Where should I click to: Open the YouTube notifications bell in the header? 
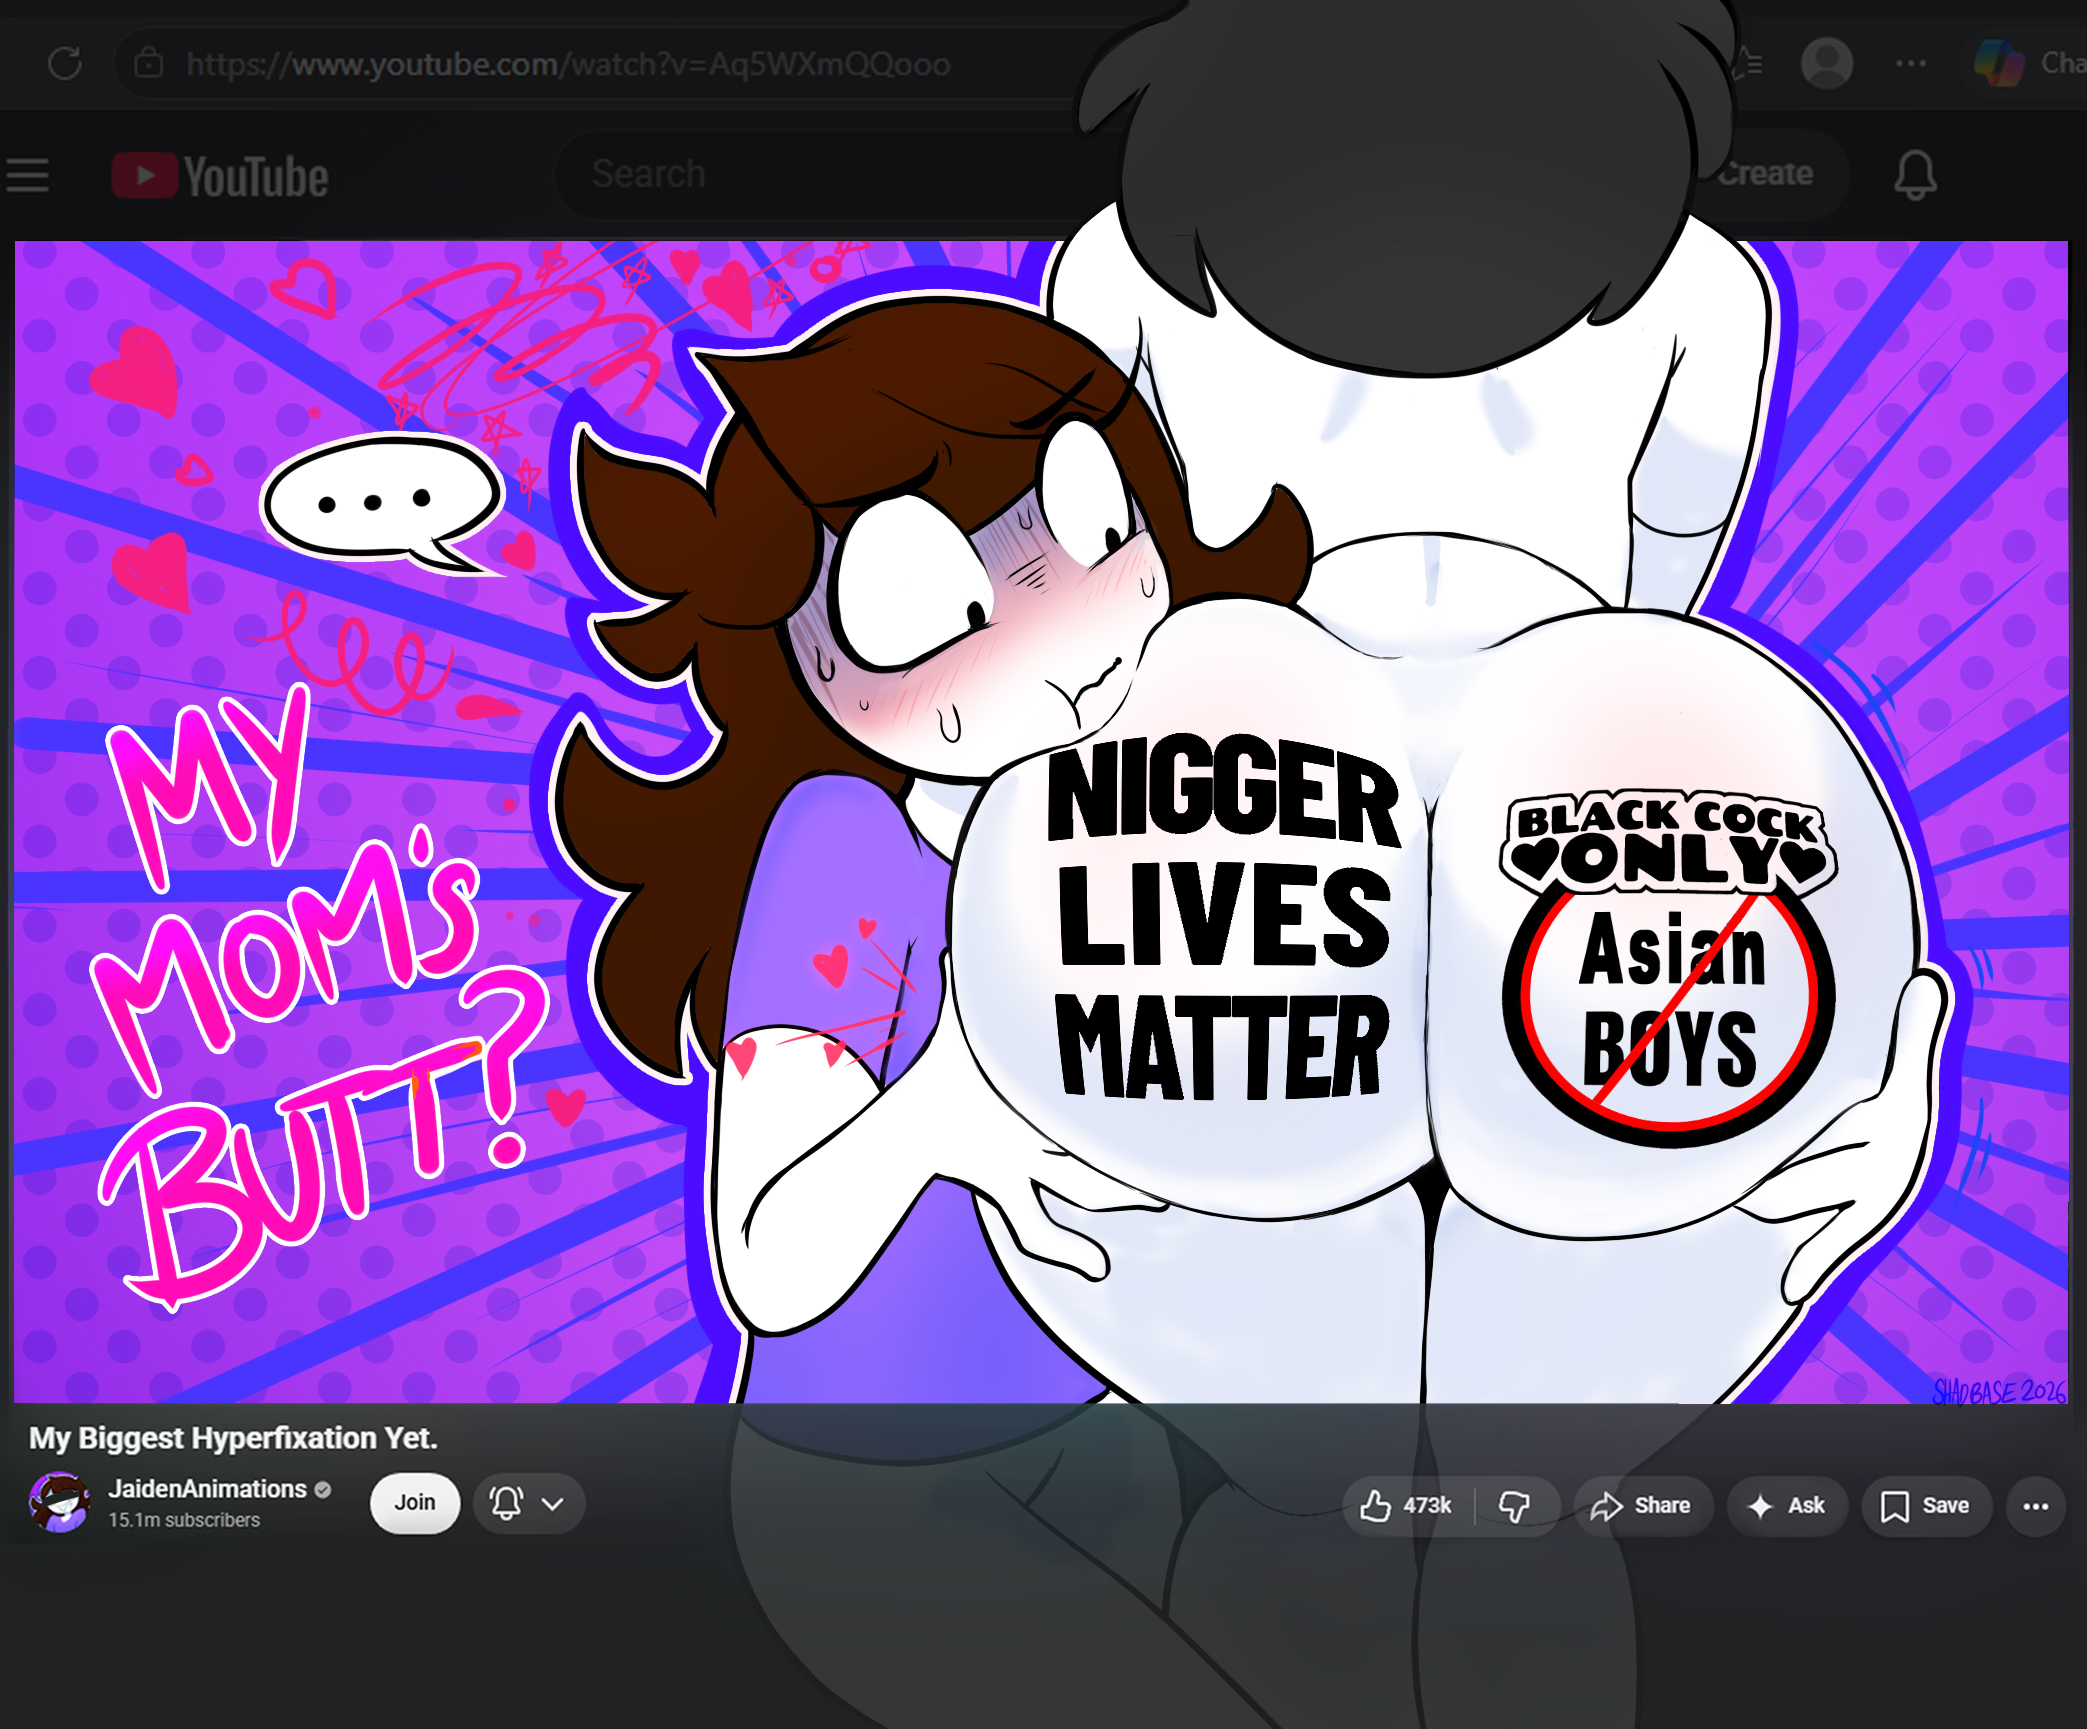point(1915,175)
